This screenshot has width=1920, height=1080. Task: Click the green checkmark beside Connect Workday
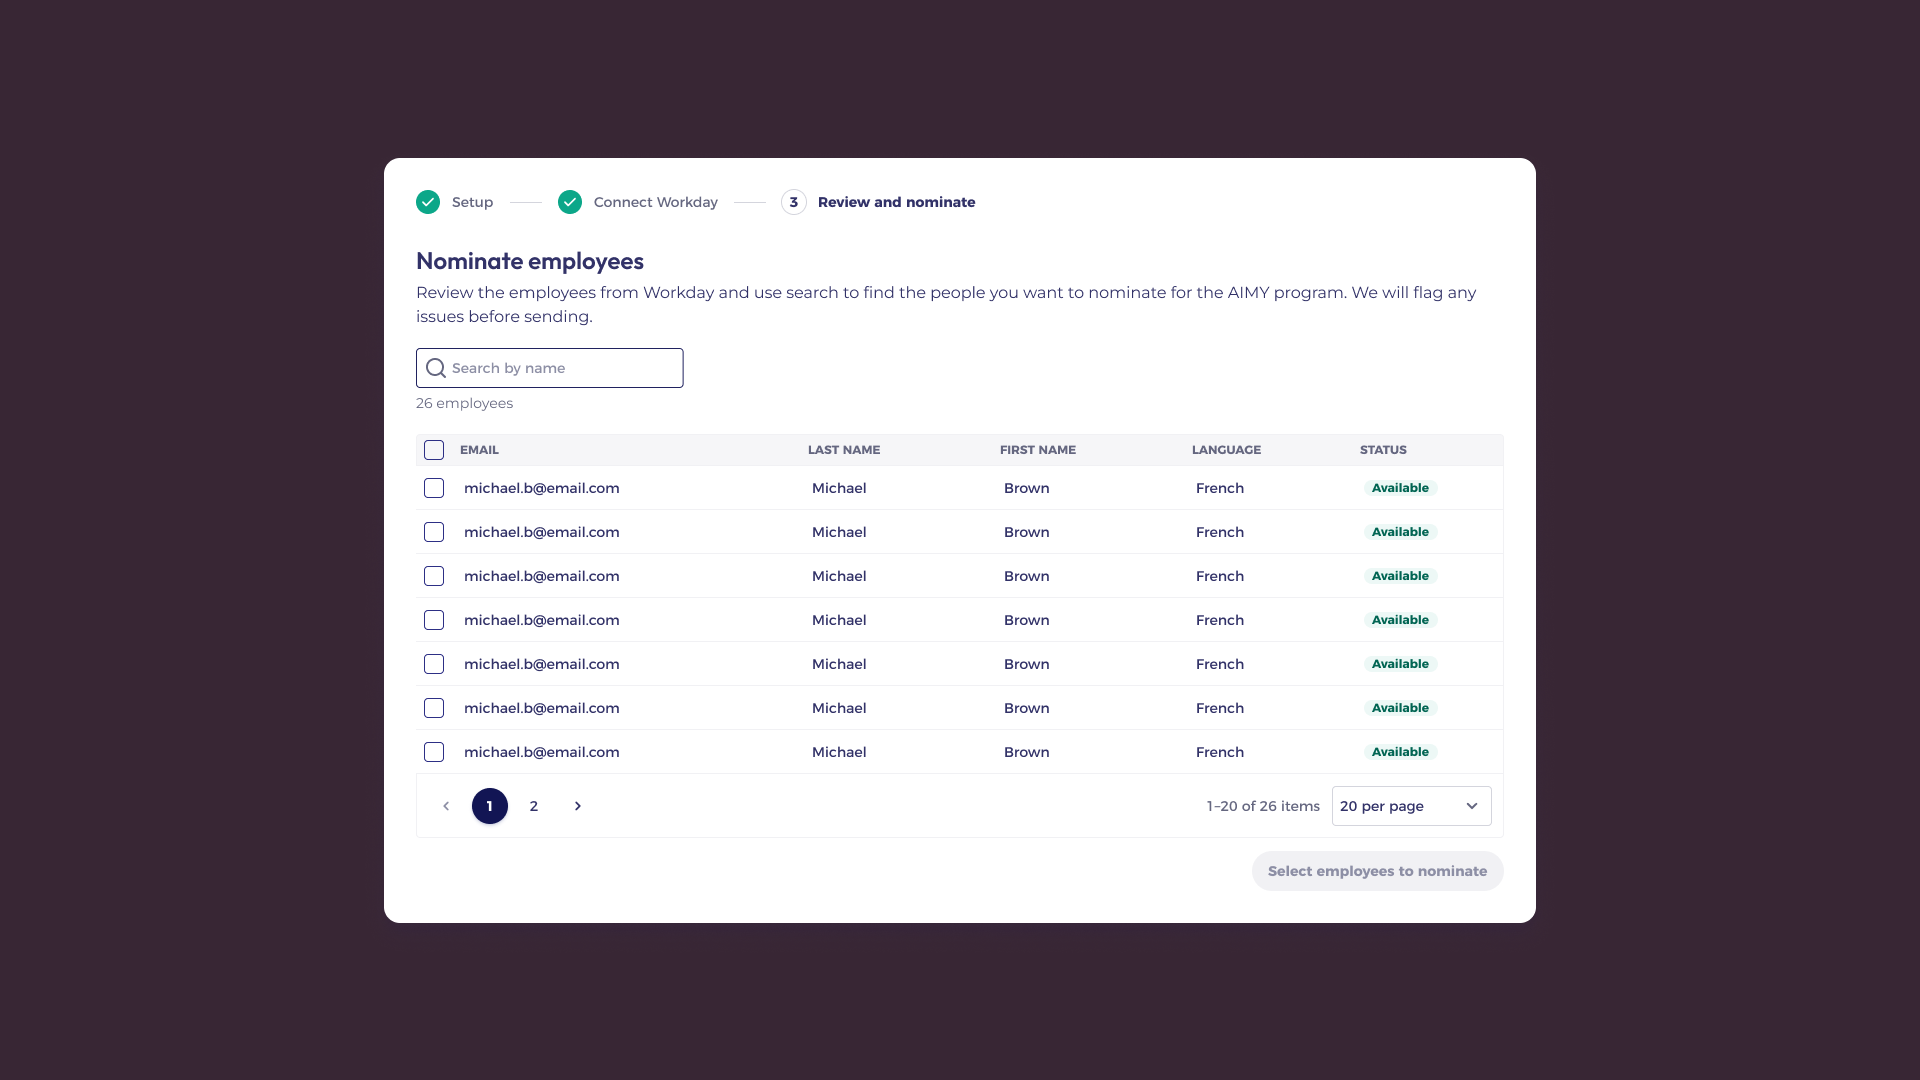coord(569,202)
